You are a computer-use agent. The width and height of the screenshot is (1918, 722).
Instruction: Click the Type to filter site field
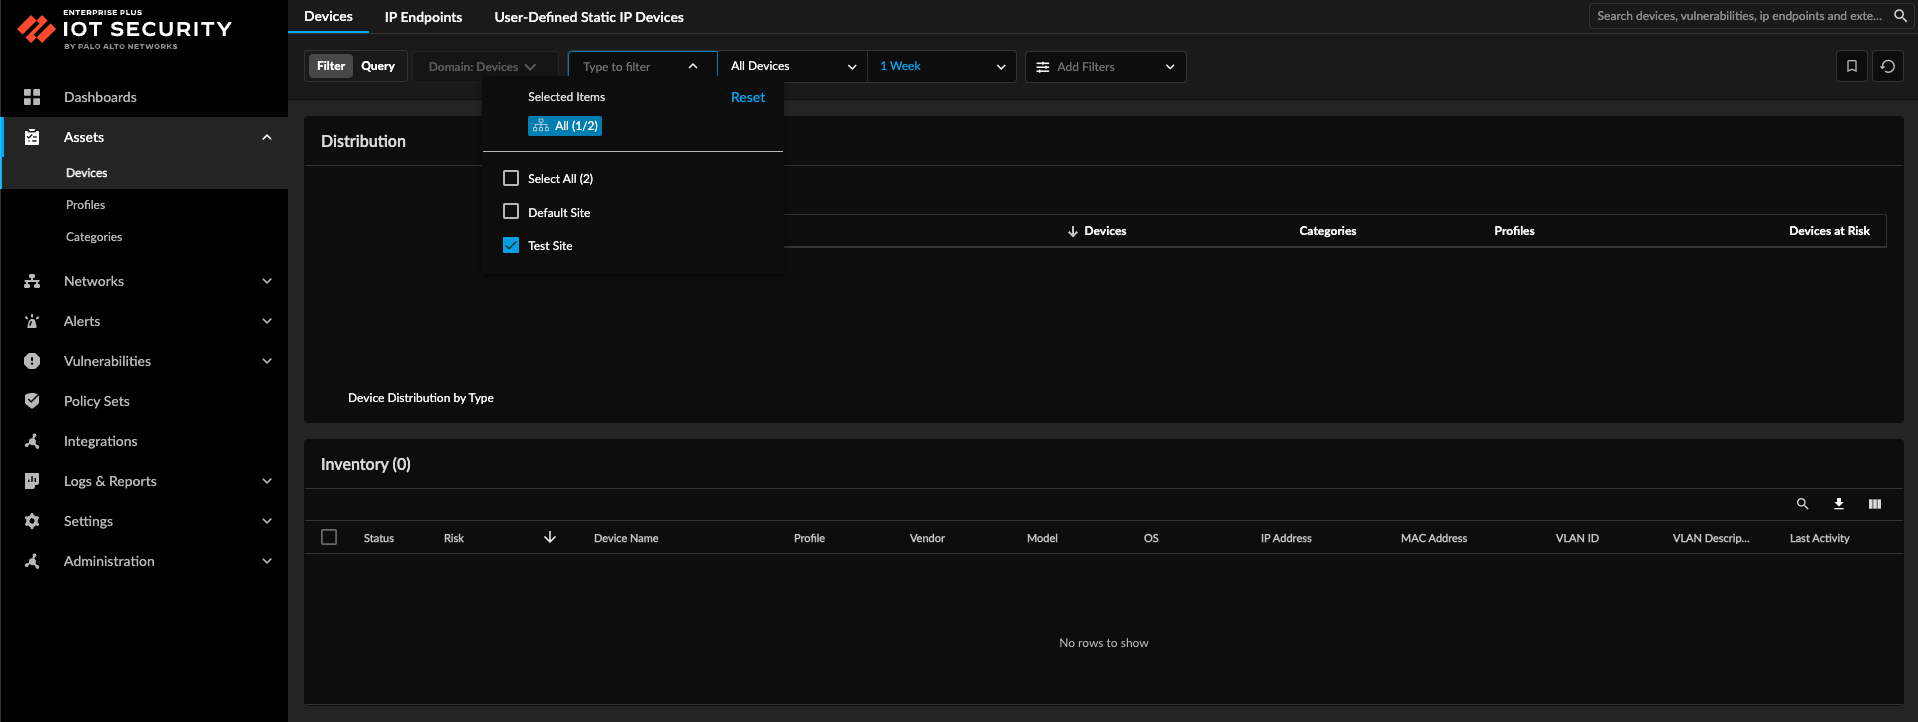[x=642, y=66]
